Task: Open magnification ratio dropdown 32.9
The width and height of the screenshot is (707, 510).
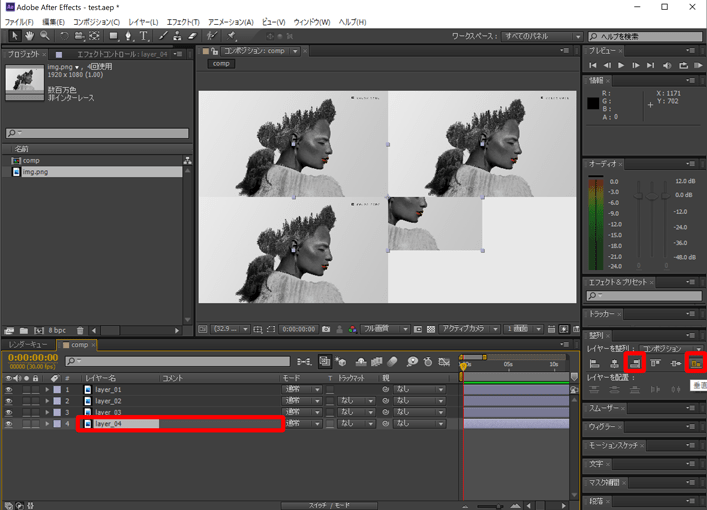Action: [x=231, y=329]
